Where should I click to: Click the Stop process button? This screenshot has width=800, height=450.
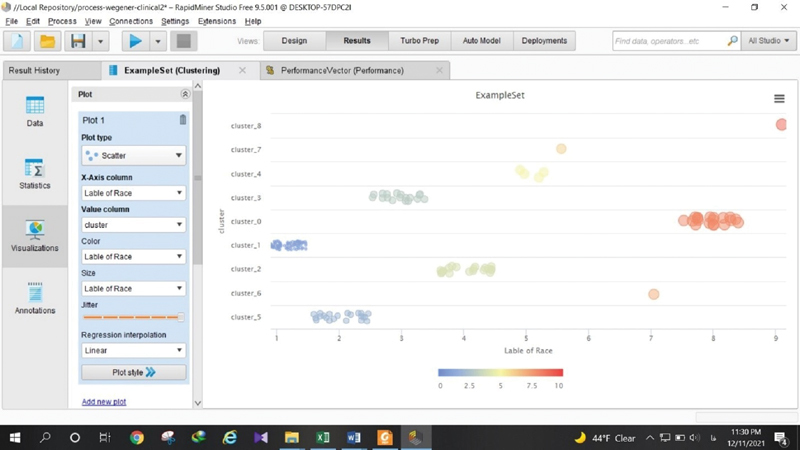(x=183, y=41)
